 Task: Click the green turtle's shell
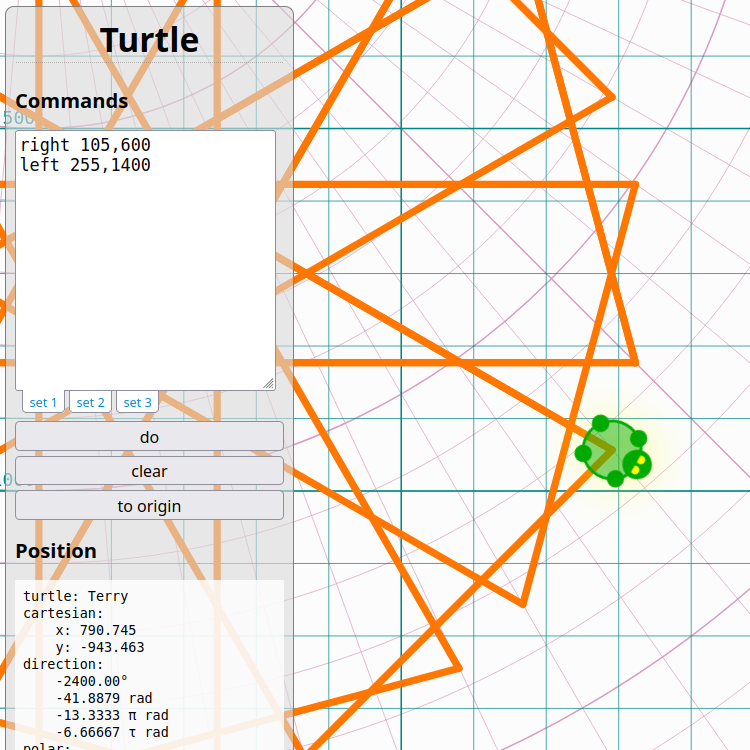607,449
